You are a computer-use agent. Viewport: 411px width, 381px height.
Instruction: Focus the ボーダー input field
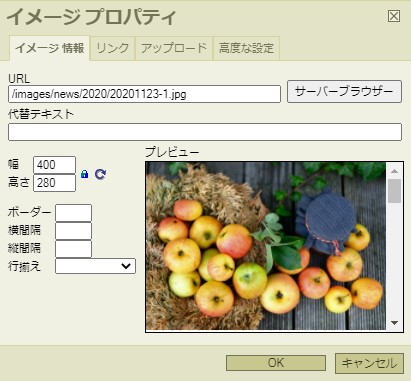click(73, 213)
